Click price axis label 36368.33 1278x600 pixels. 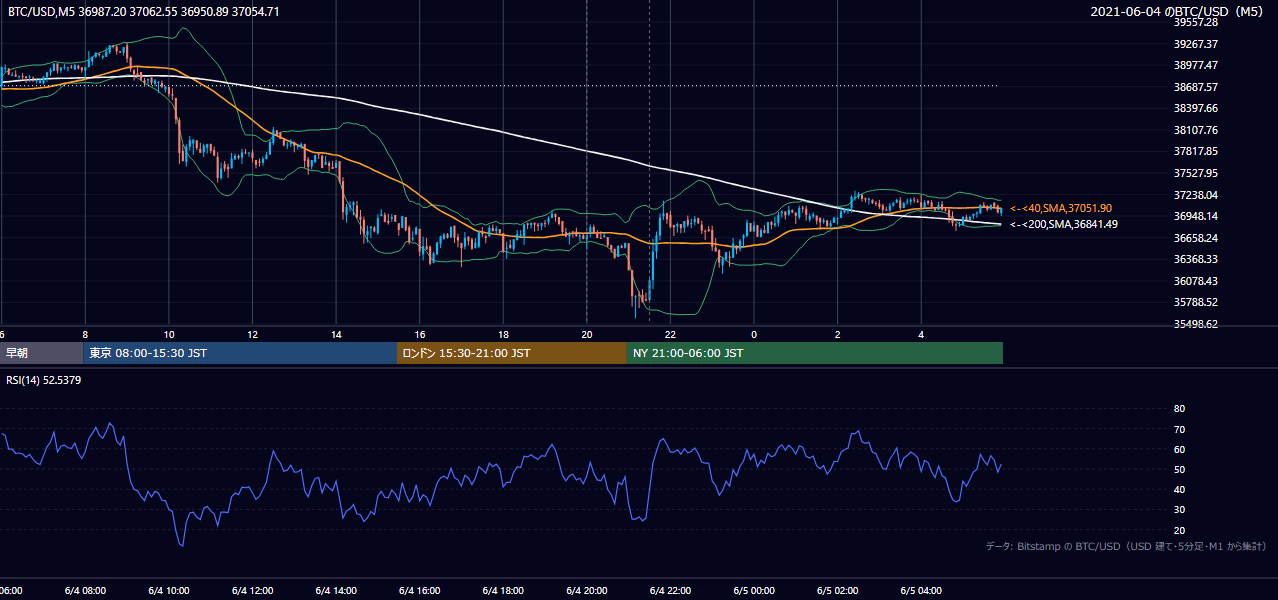tap(1197, 259)
